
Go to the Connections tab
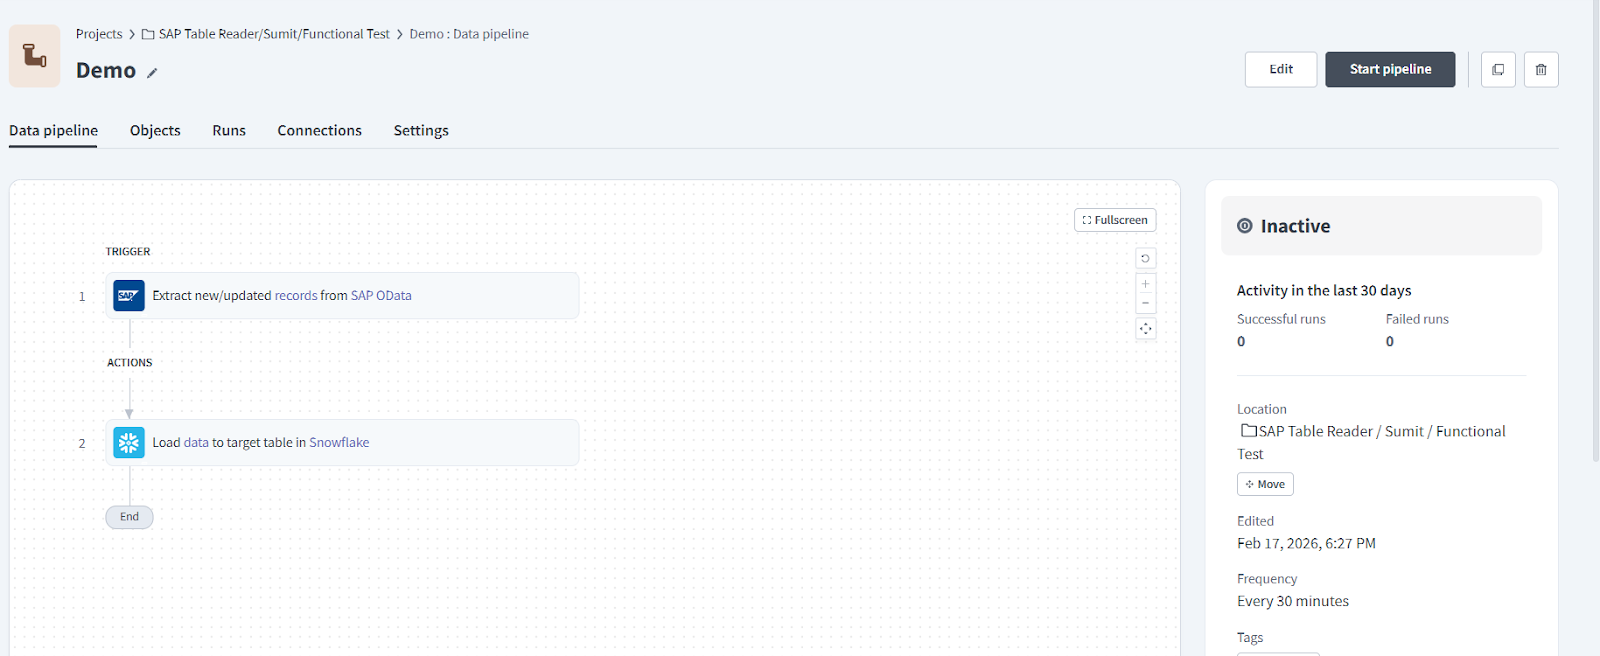click(319, 131)
